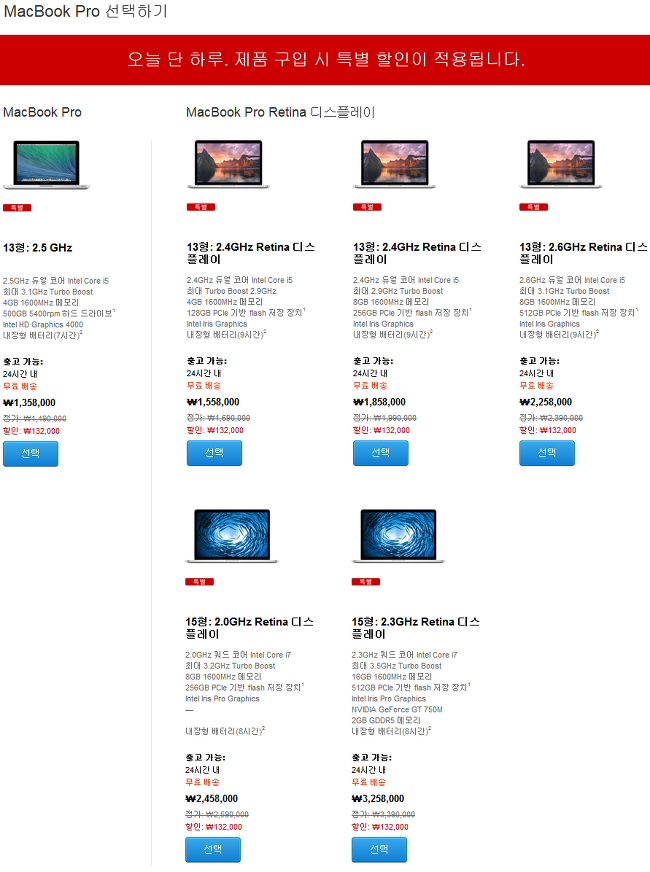Click the second 13-inch 2.4GHz Retina laptop image
Image resolution: width=650 pixels, height=872 pixels.
click(394, 164)
